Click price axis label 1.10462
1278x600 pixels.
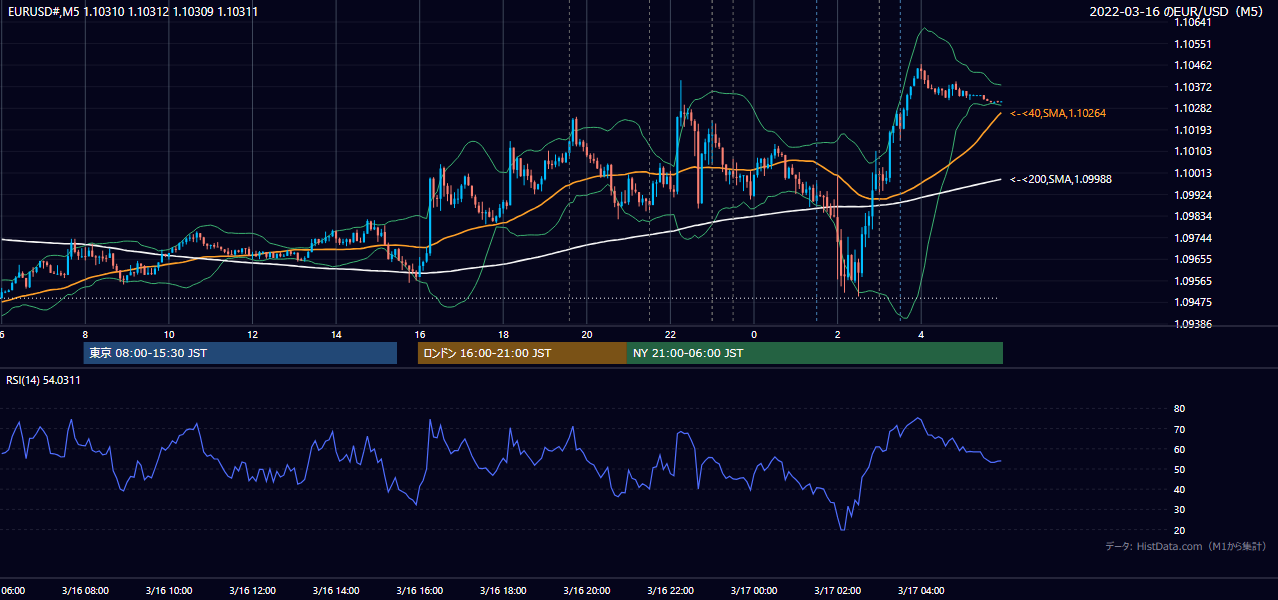(x=1192, y=66)
